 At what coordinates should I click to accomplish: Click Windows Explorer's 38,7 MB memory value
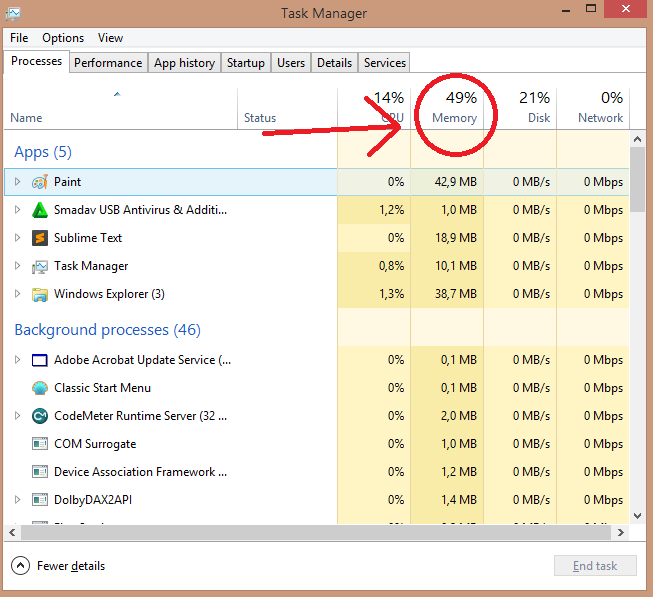[456, 294]
